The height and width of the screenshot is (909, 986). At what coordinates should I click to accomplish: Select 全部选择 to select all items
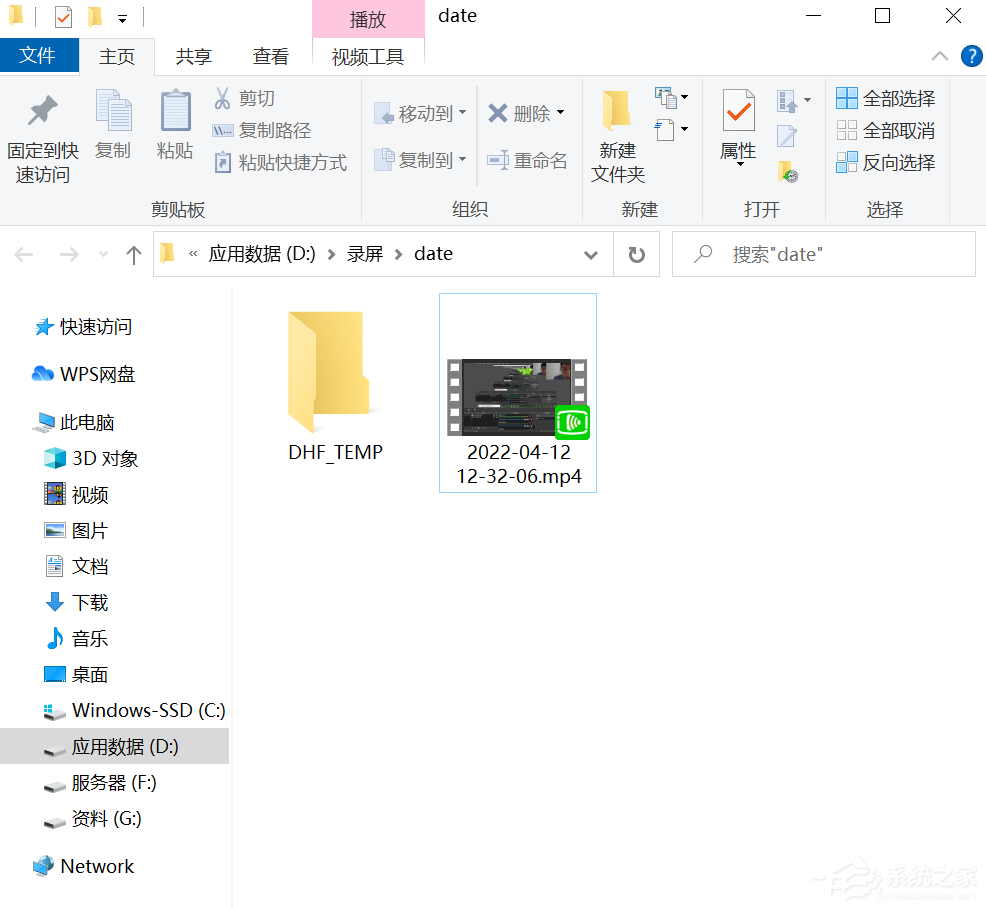[886, 98]
